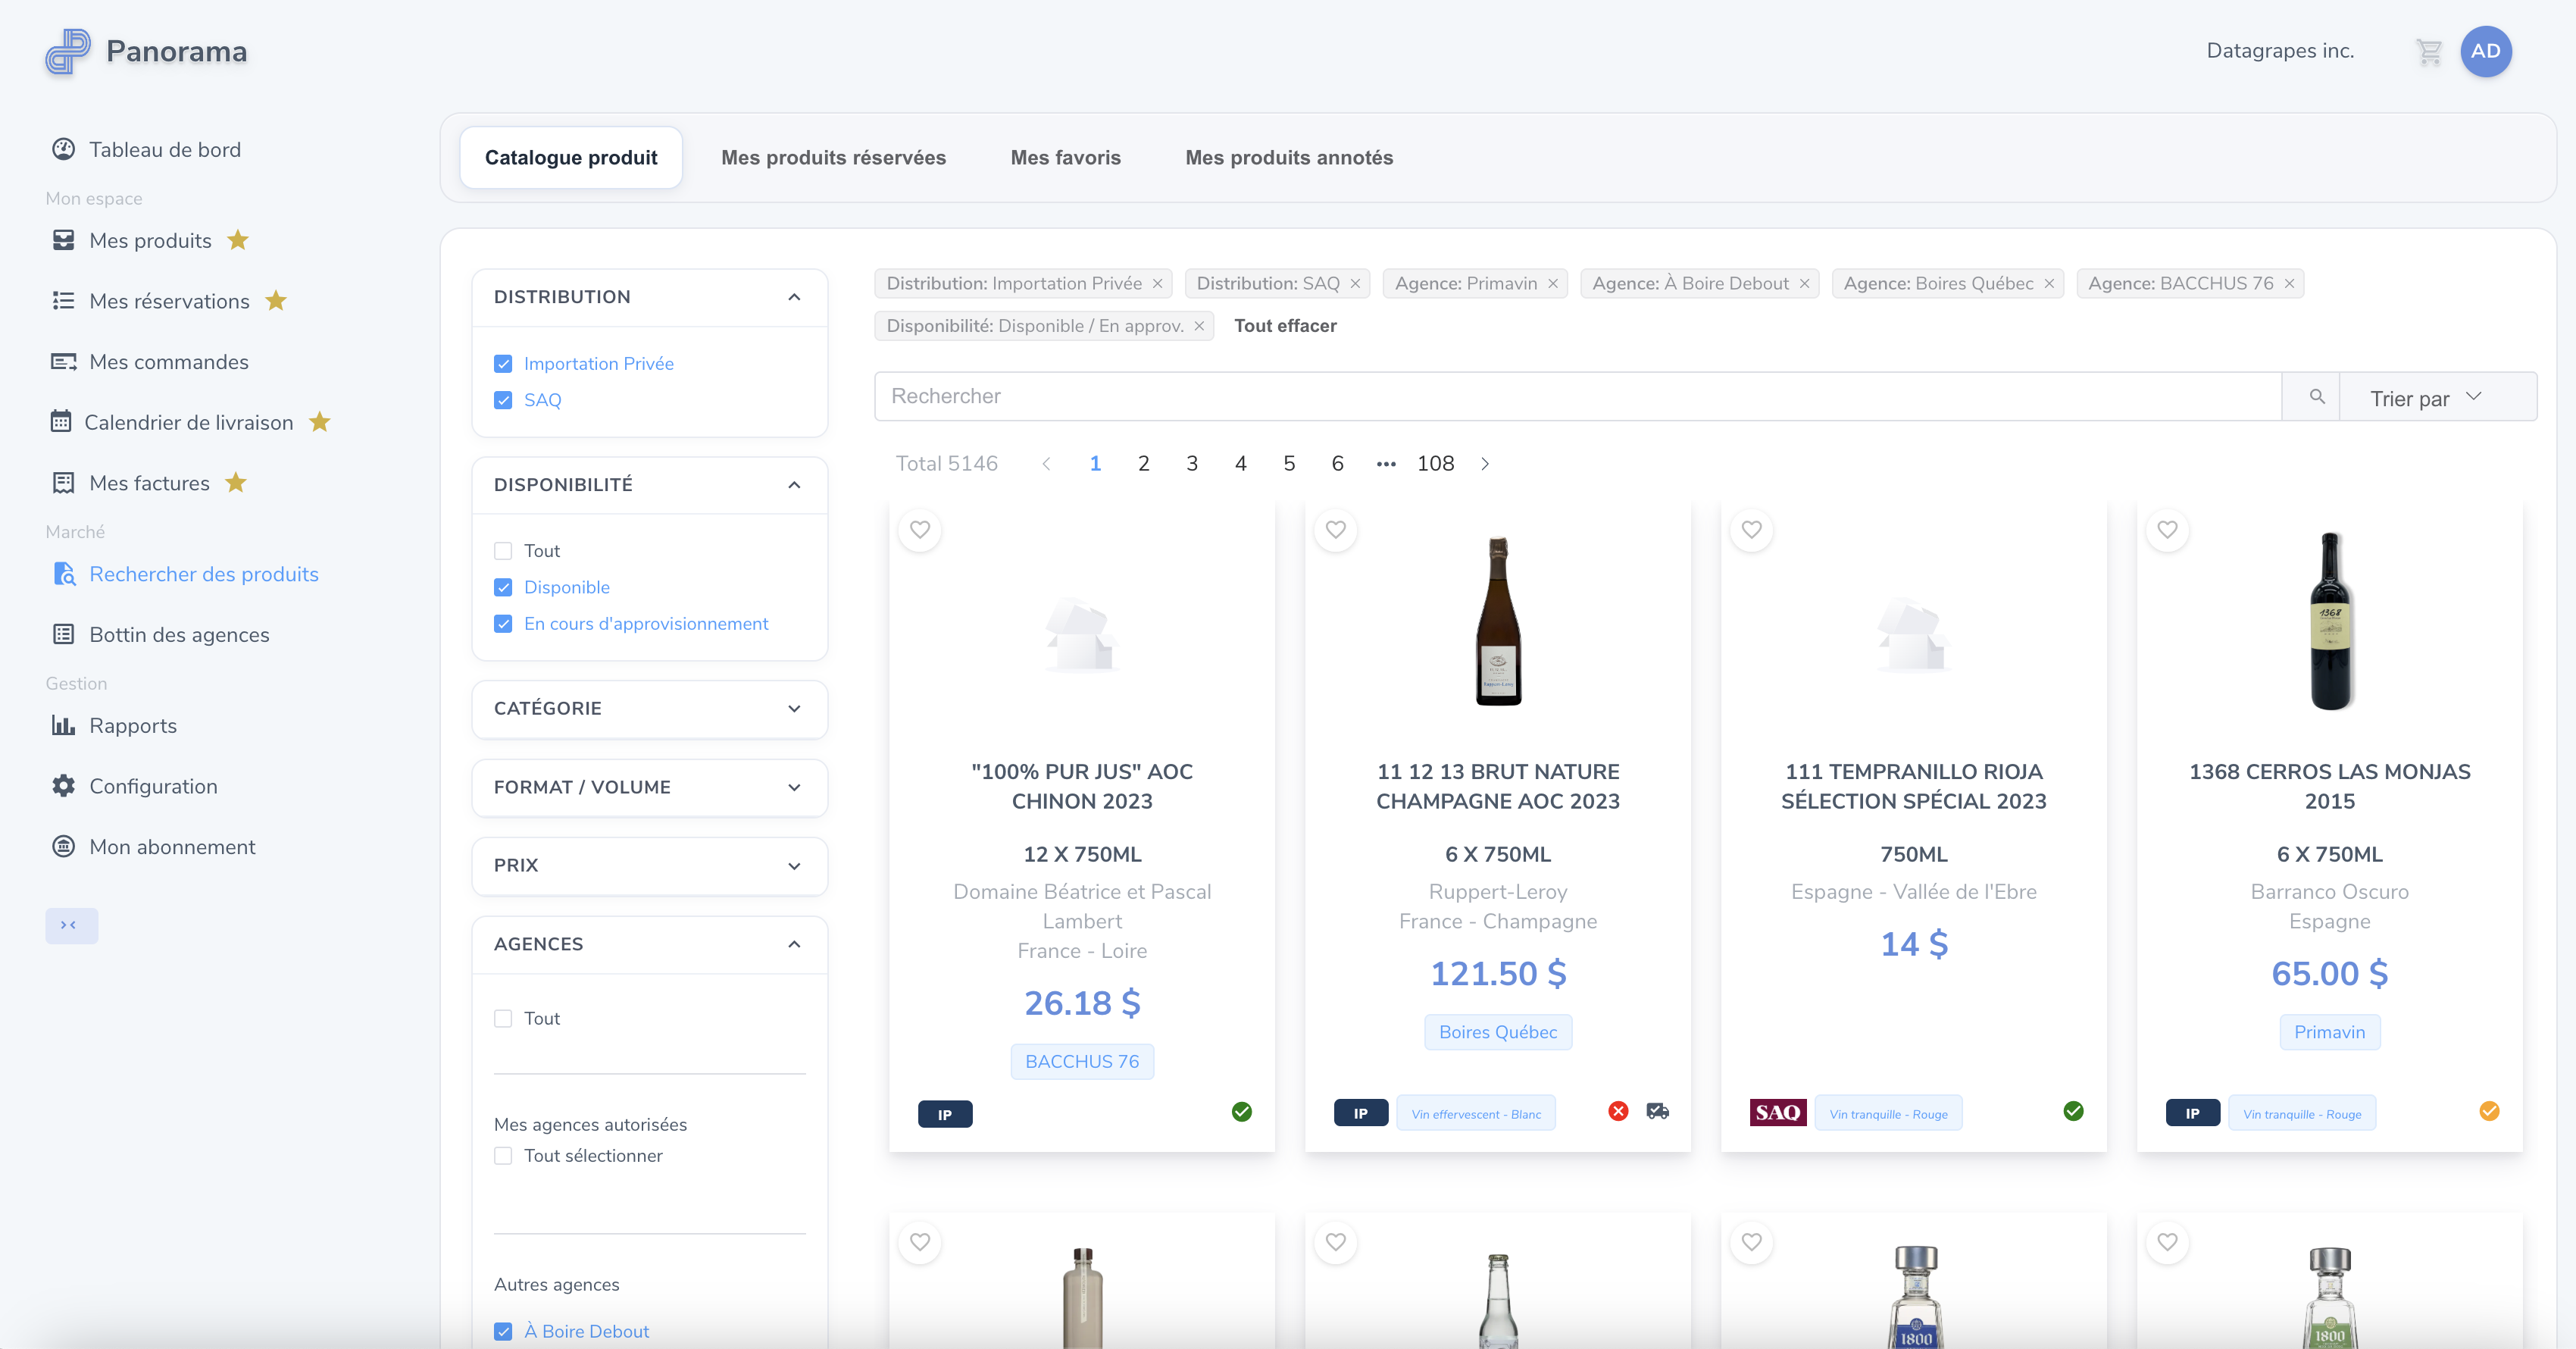Image resolution: width=2576 pixels, height=1349 pixels.
Task: Switch to Mes produits annotés tab
Action: [1289, 158]
